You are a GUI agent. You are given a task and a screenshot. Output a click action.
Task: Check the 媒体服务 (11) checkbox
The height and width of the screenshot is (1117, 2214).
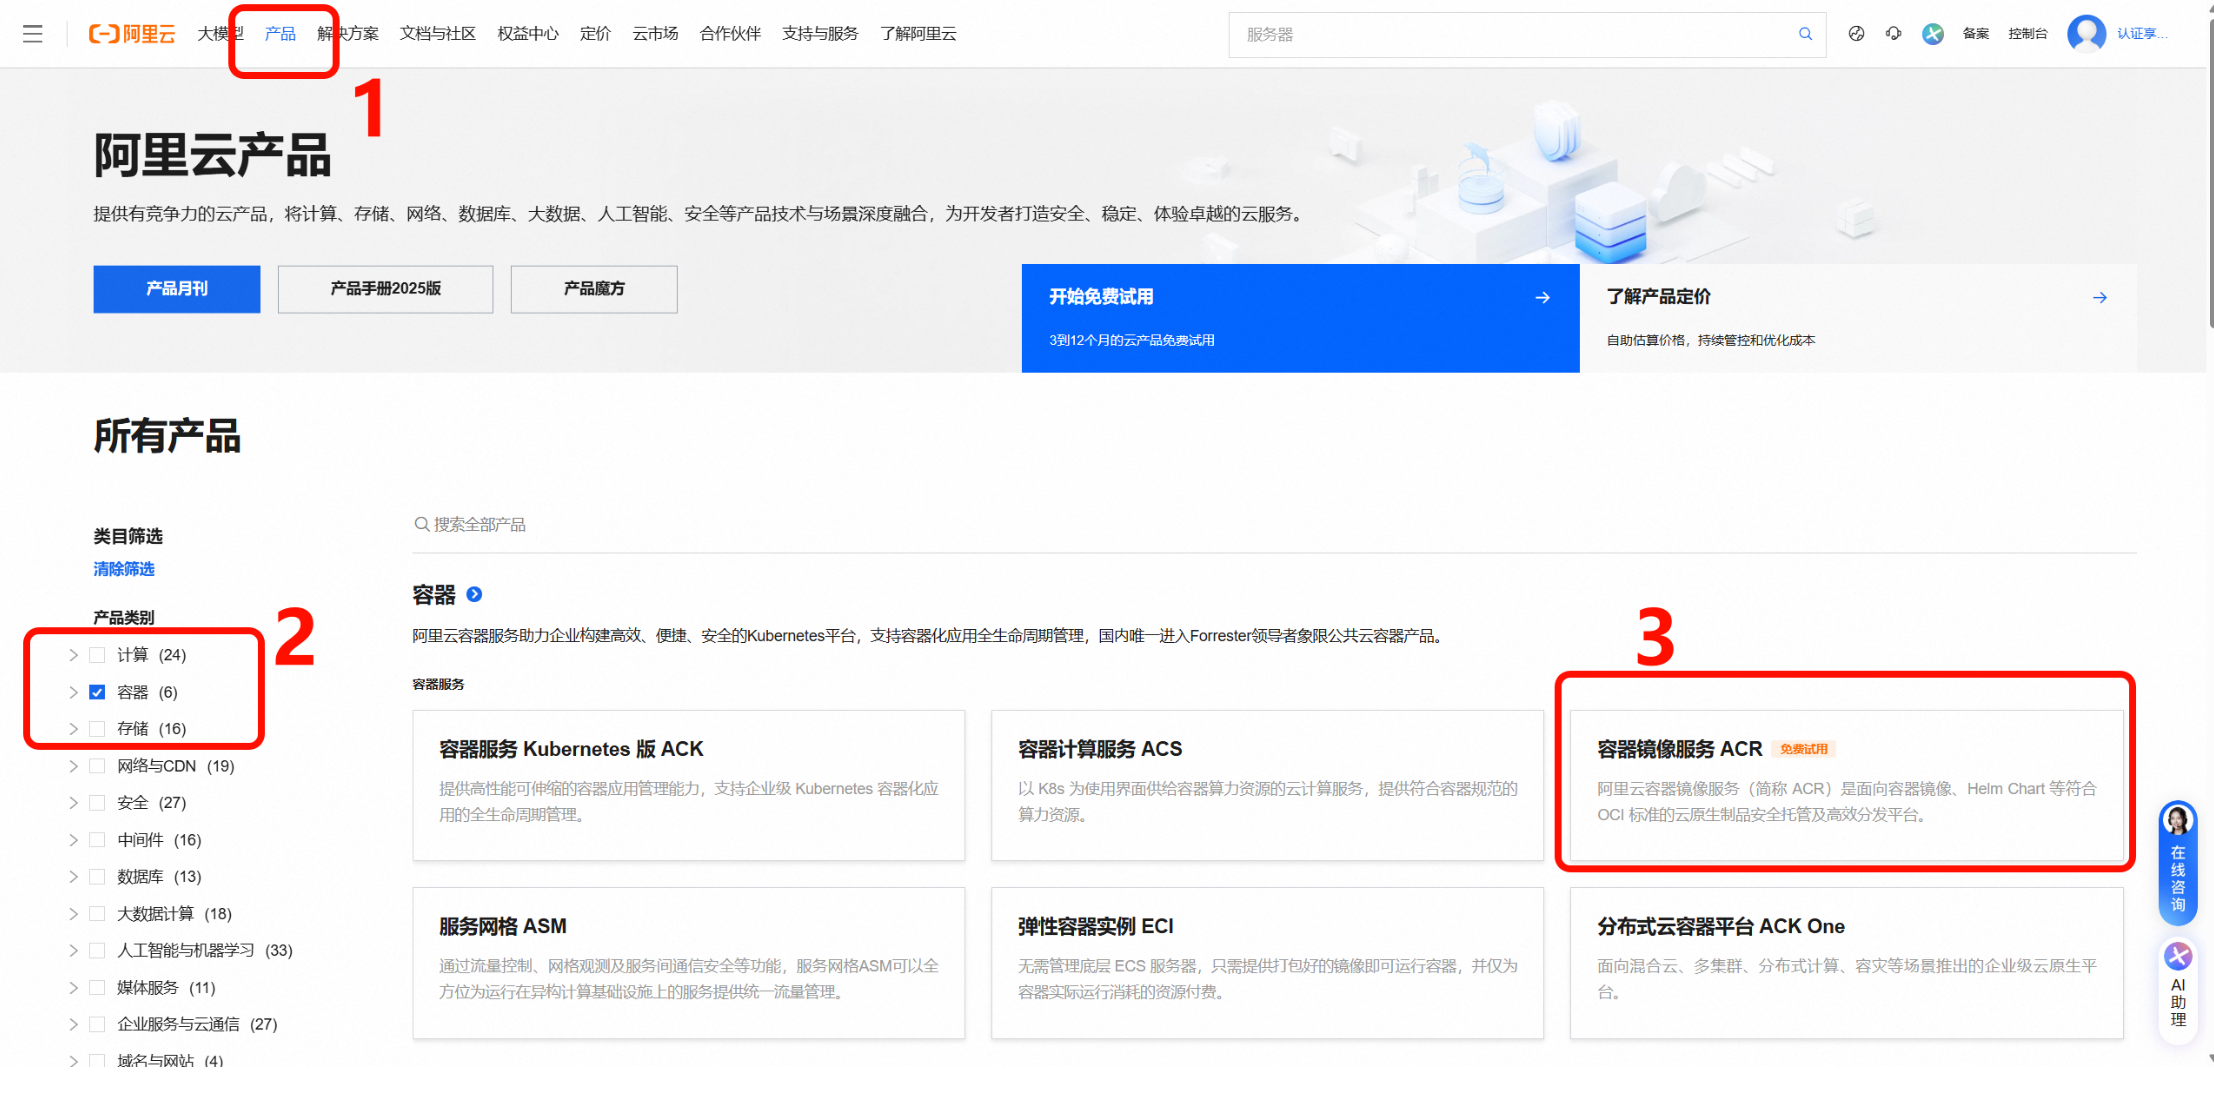[x=97, y=988]
